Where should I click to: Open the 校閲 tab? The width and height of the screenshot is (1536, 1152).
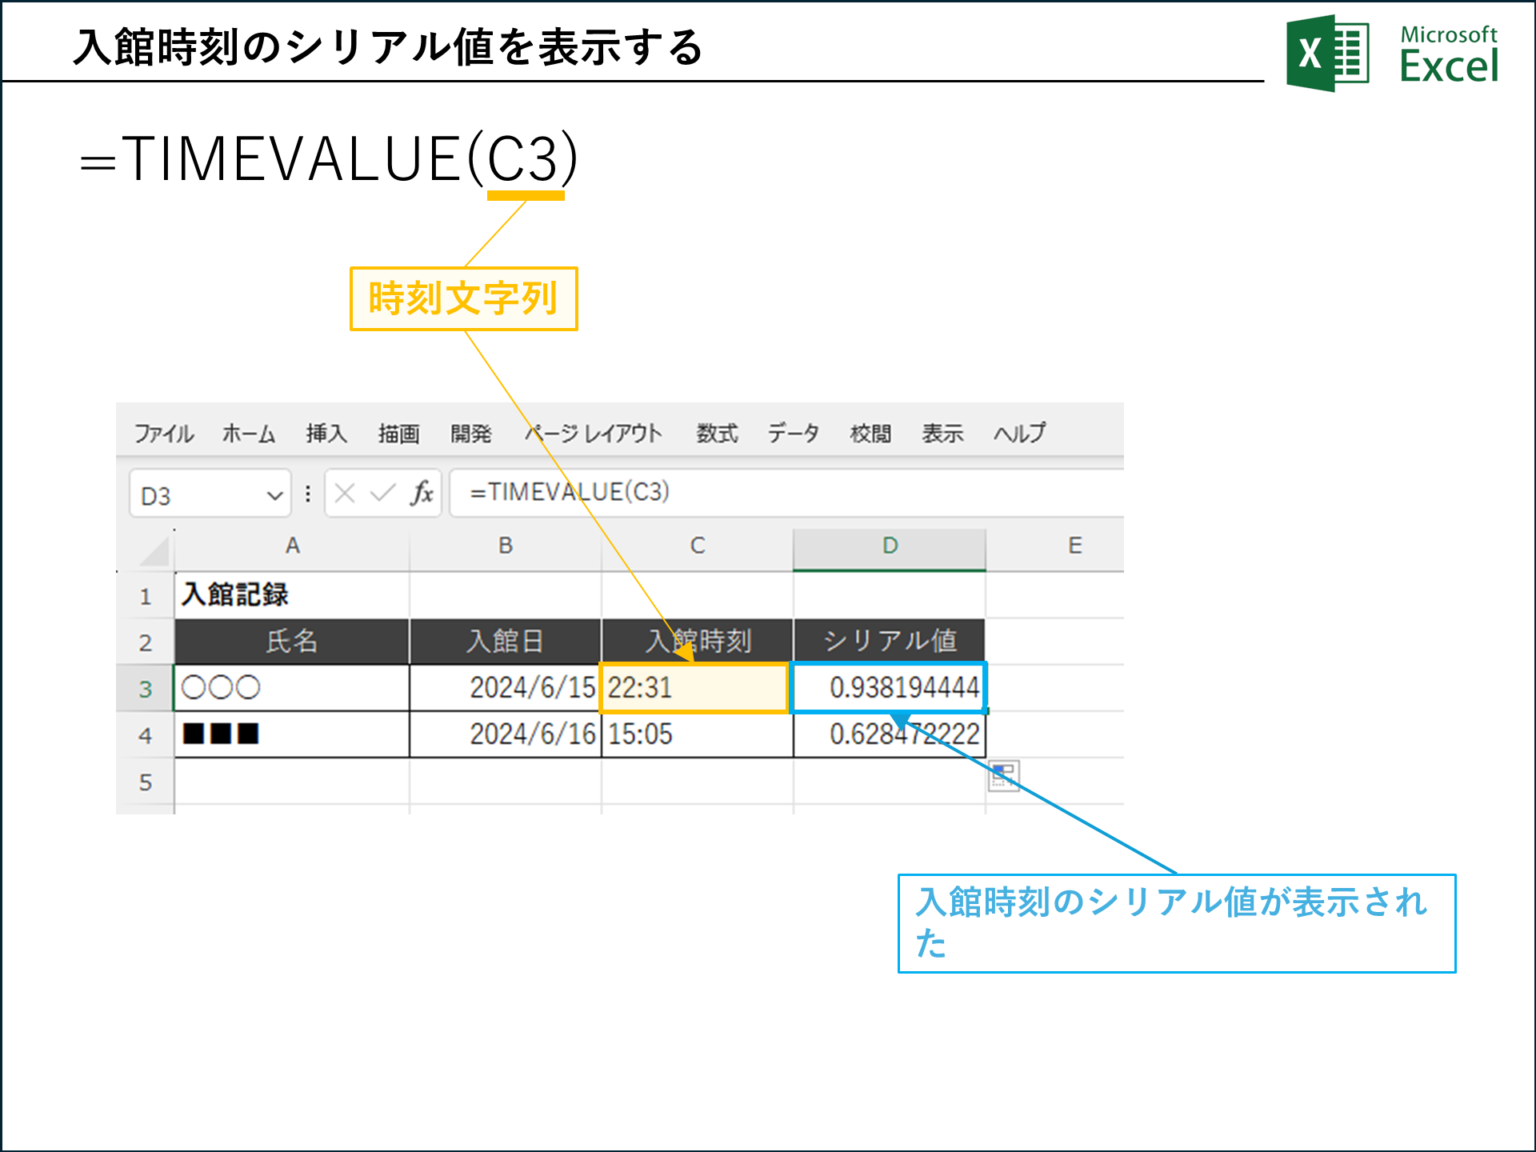[x=870, y=433]
